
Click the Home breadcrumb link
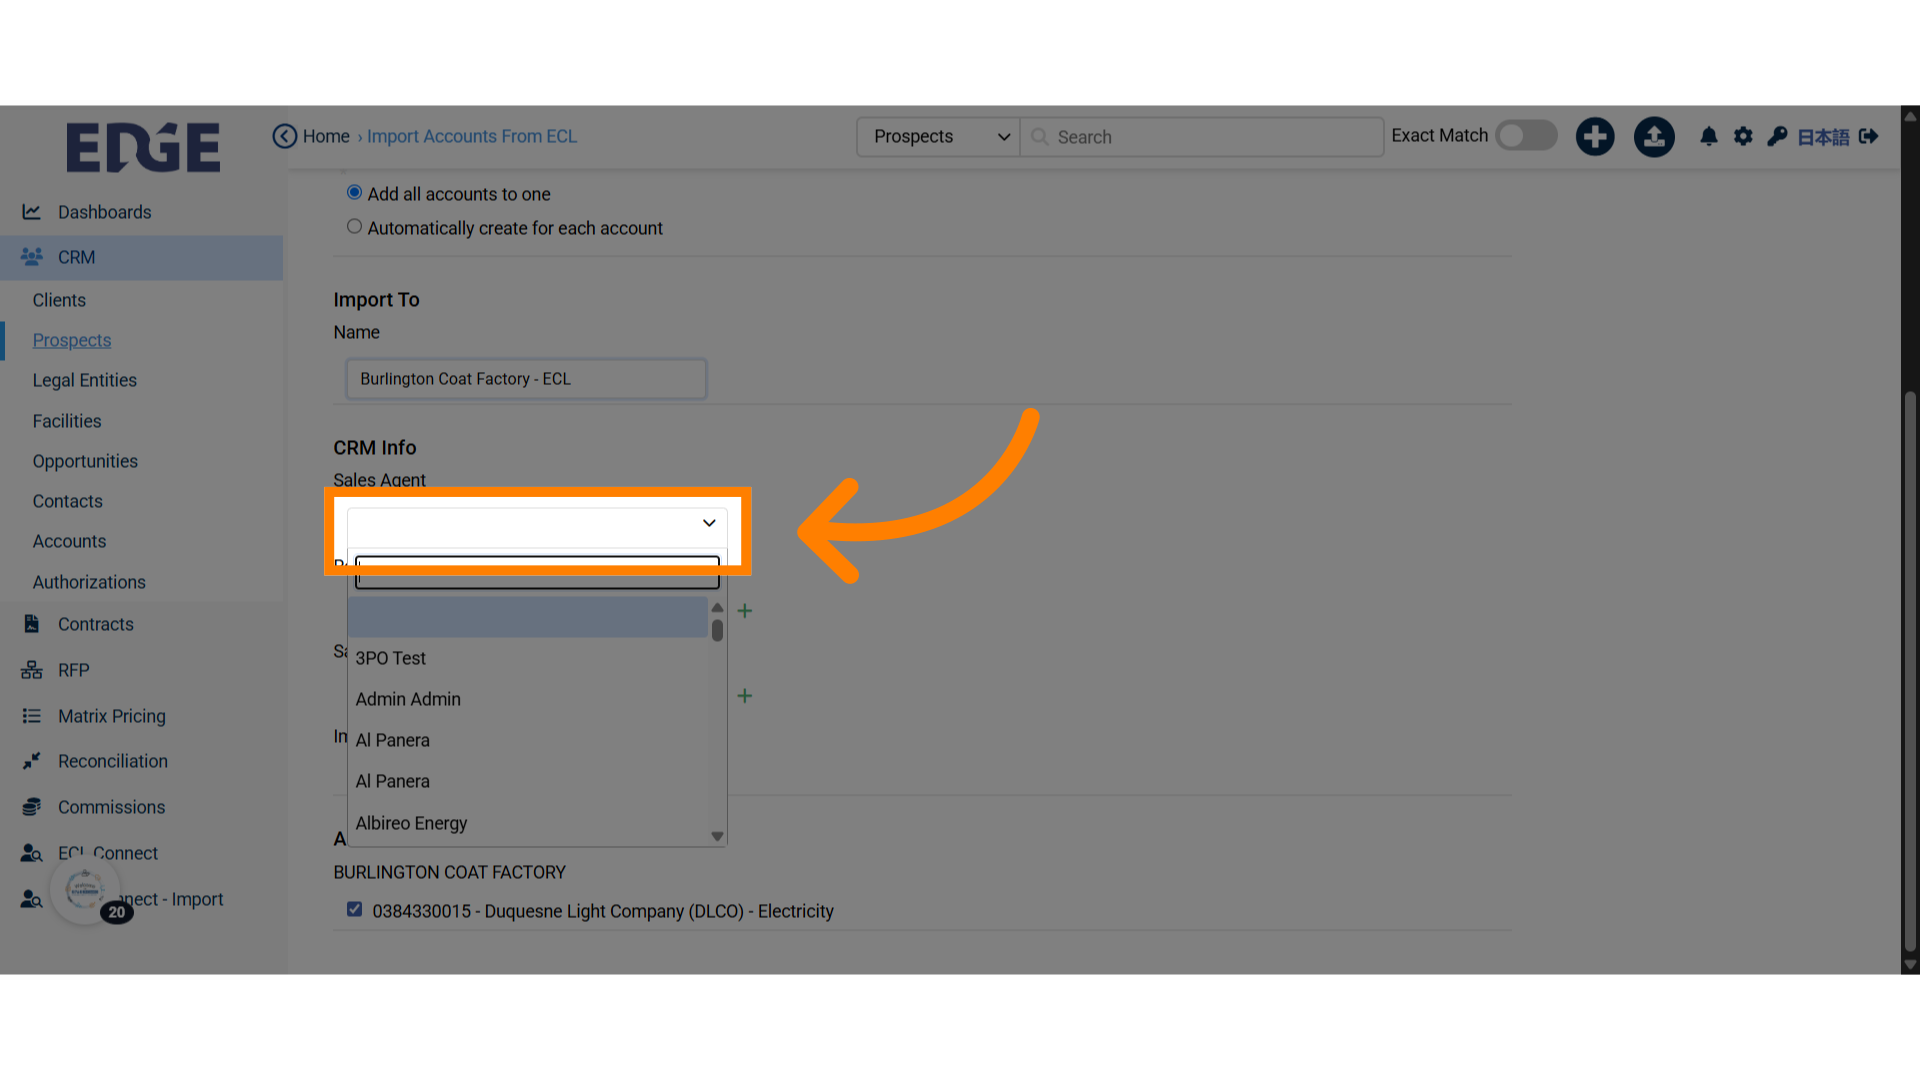click(x=326, y=136)
